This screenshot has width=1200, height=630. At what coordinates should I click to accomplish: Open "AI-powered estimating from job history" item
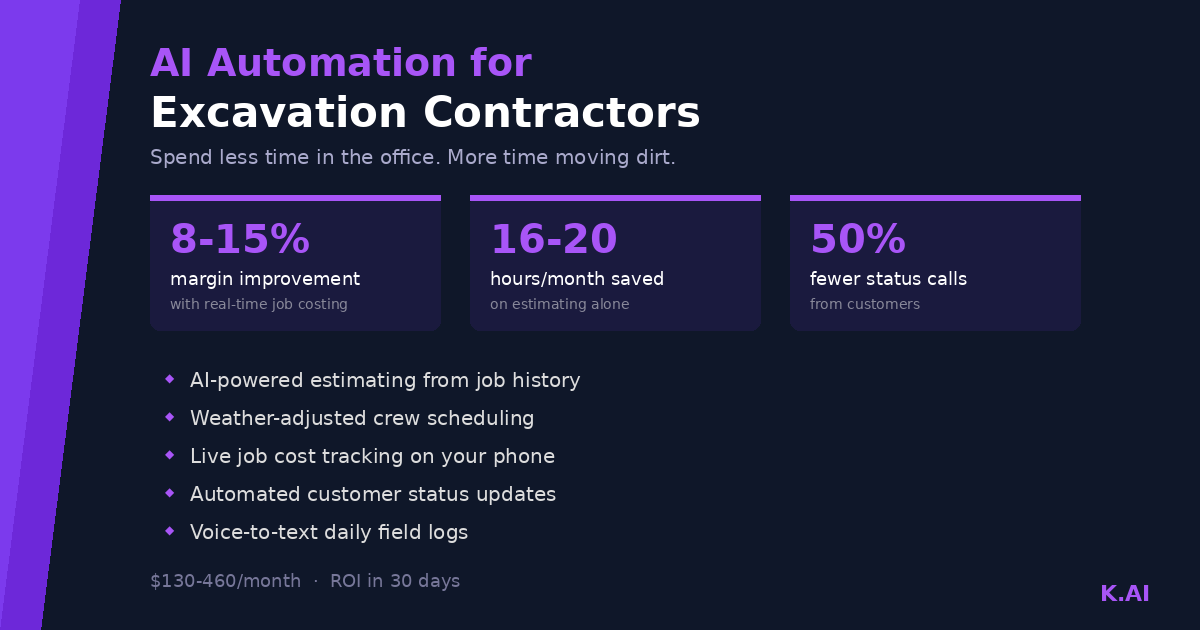click(x=385, y=381)
